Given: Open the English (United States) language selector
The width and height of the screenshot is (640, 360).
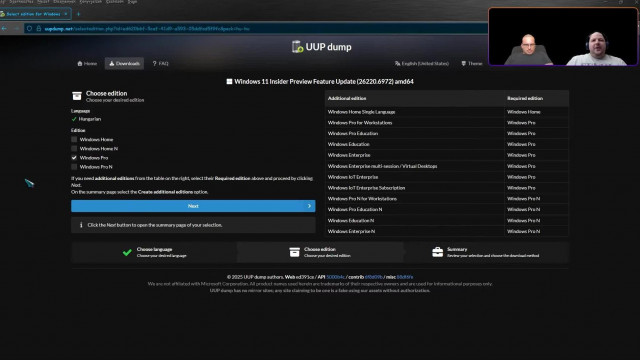Looking at the screenshot, I should click(x=422, y=63).
